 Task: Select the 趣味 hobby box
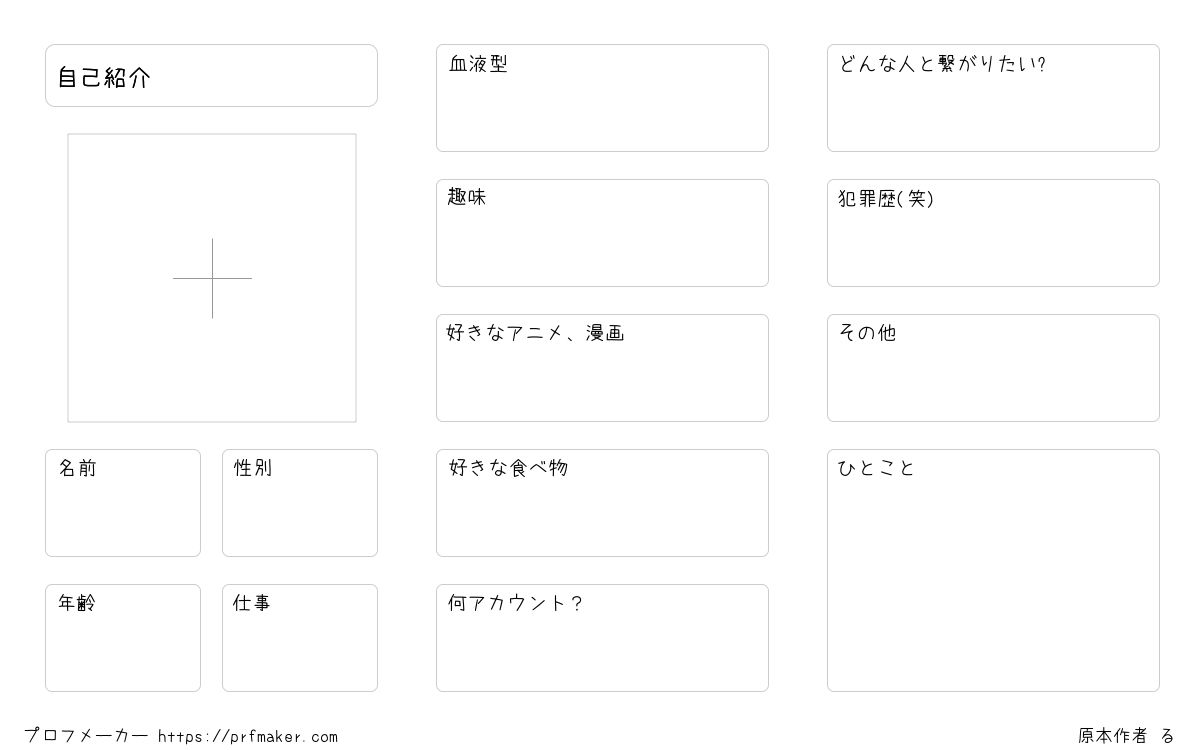click(602, 233)
